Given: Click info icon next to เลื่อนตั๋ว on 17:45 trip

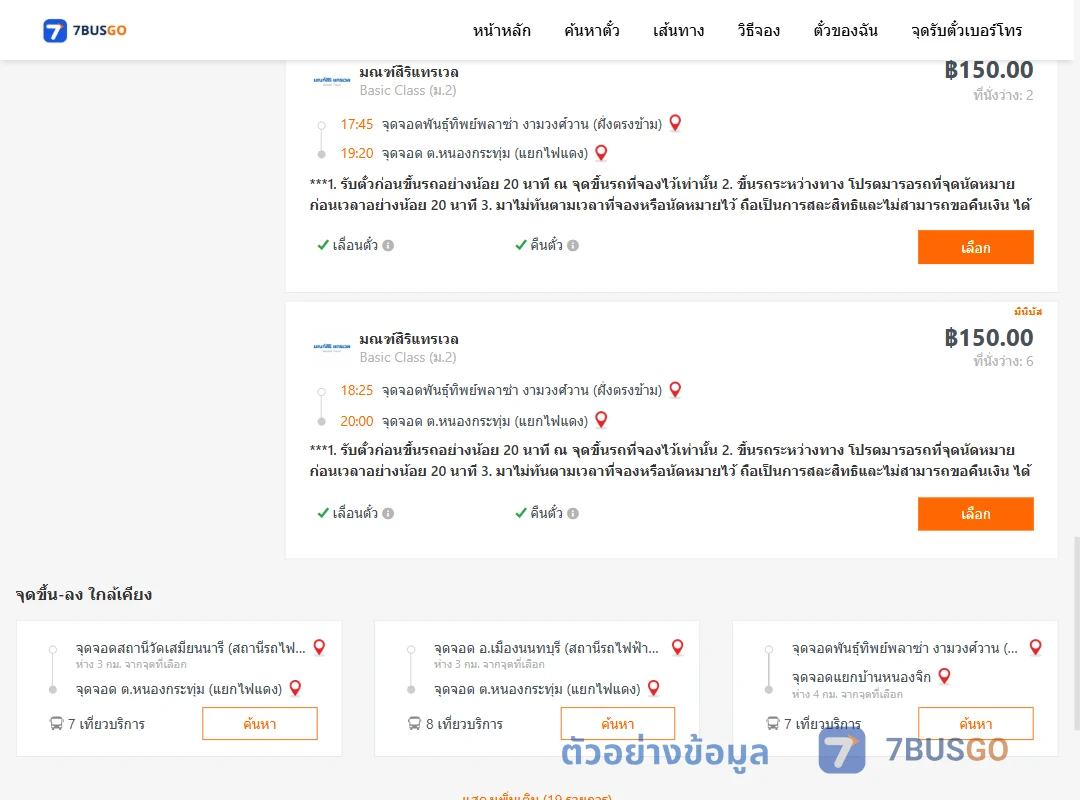Looking at the screenshot, I should tap(388, 245).
